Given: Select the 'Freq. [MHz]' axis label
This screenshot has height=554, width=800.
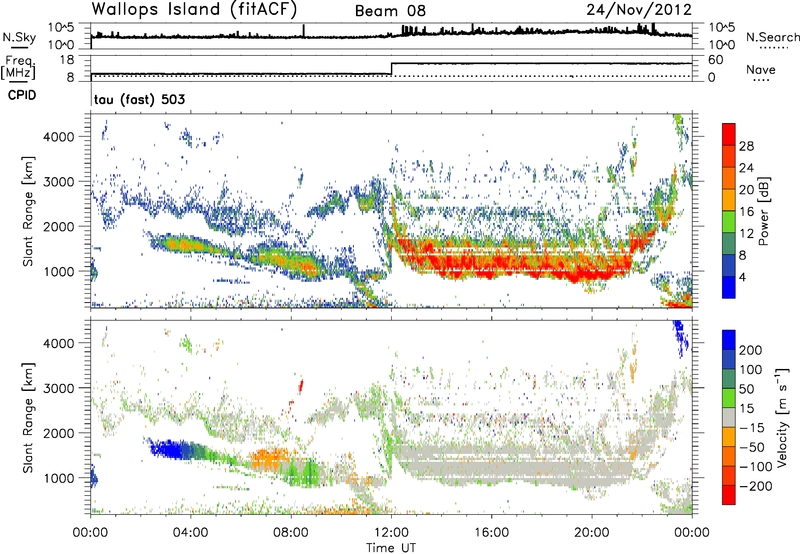Looking at the screenshot, I should 19,67.
